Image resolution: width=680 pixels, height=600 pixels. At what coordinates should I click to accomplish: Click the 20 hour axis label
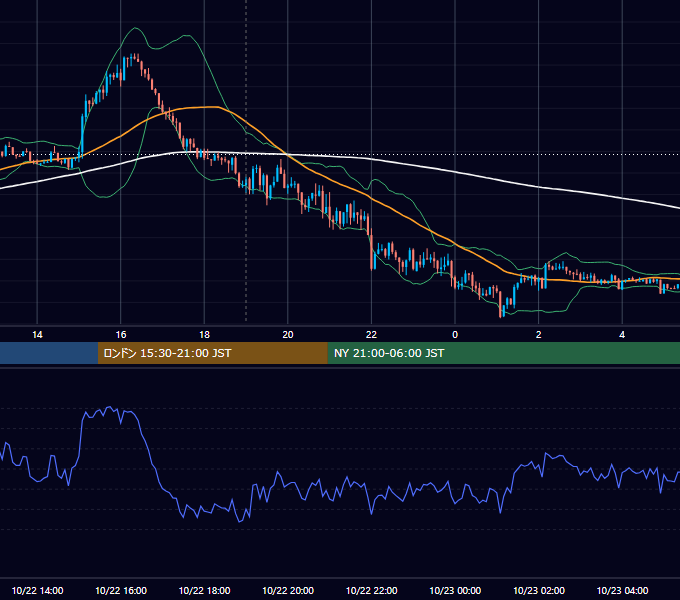[288, 335]
